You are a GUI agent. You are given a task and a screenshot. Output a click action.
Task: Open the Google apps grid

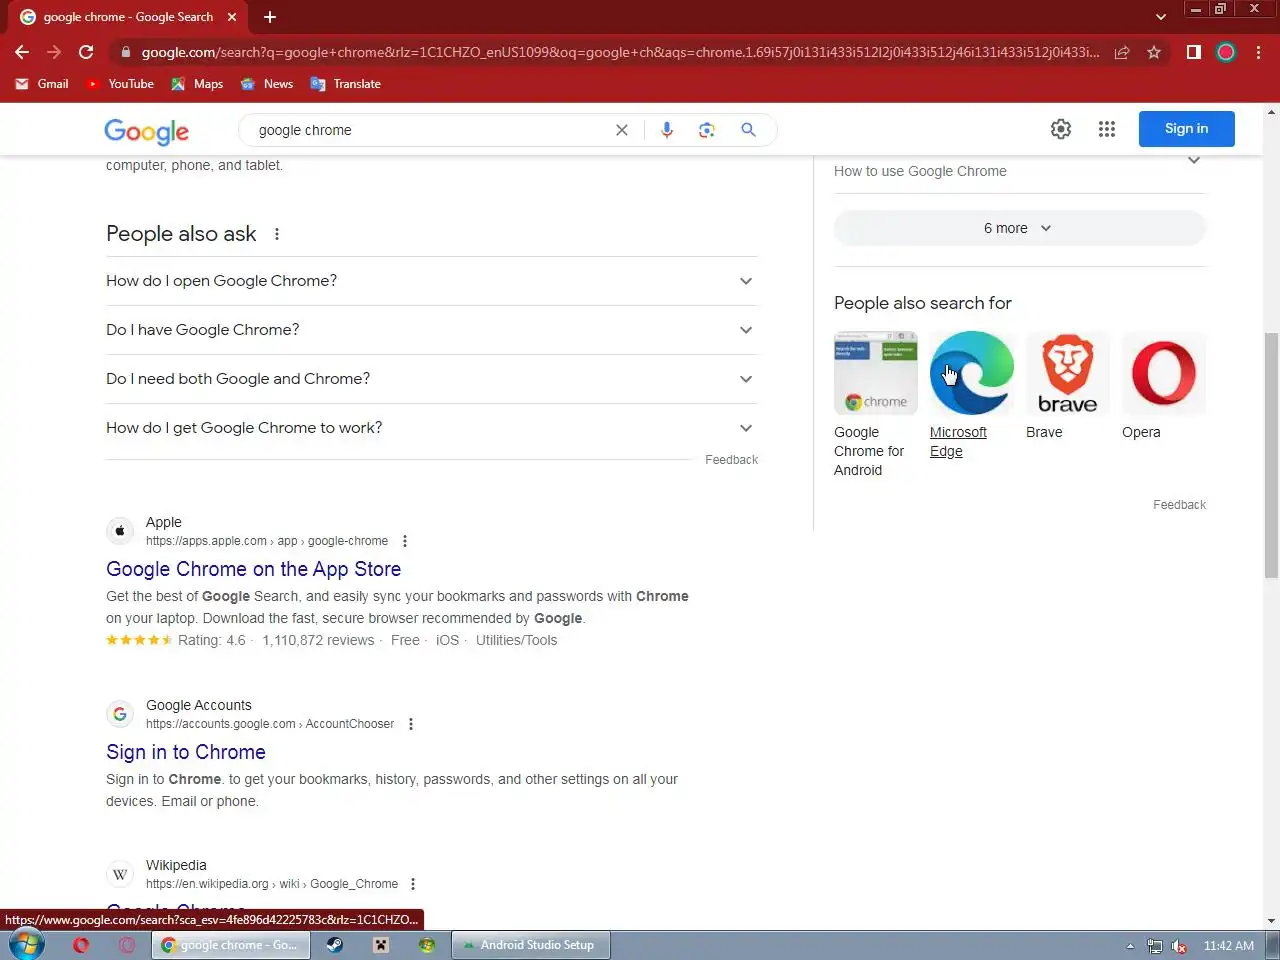click(1107, 129)
